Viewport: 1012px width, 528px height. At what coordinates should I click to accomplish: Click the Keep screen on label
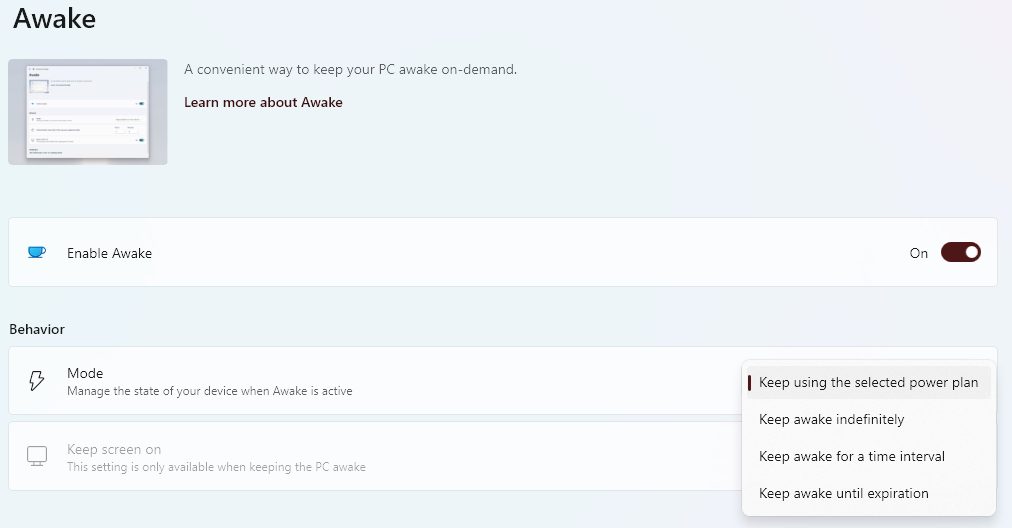click(x=114, y=449)
